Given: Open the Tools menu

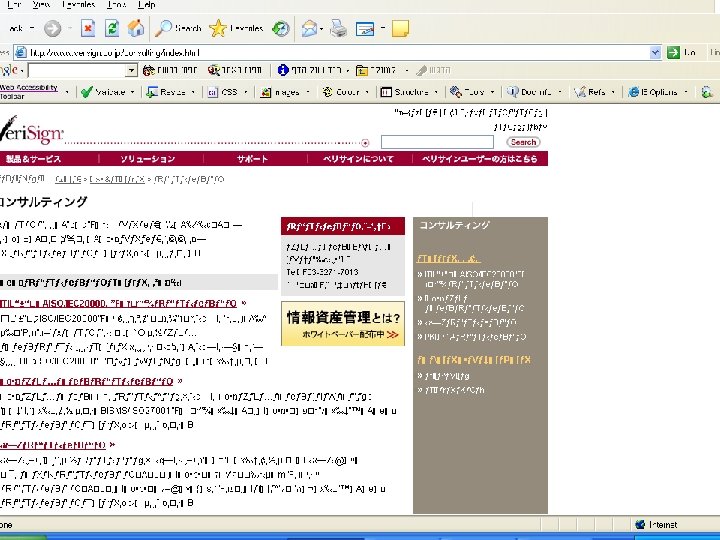Looking at the screenshot, I should pos(116,5).
